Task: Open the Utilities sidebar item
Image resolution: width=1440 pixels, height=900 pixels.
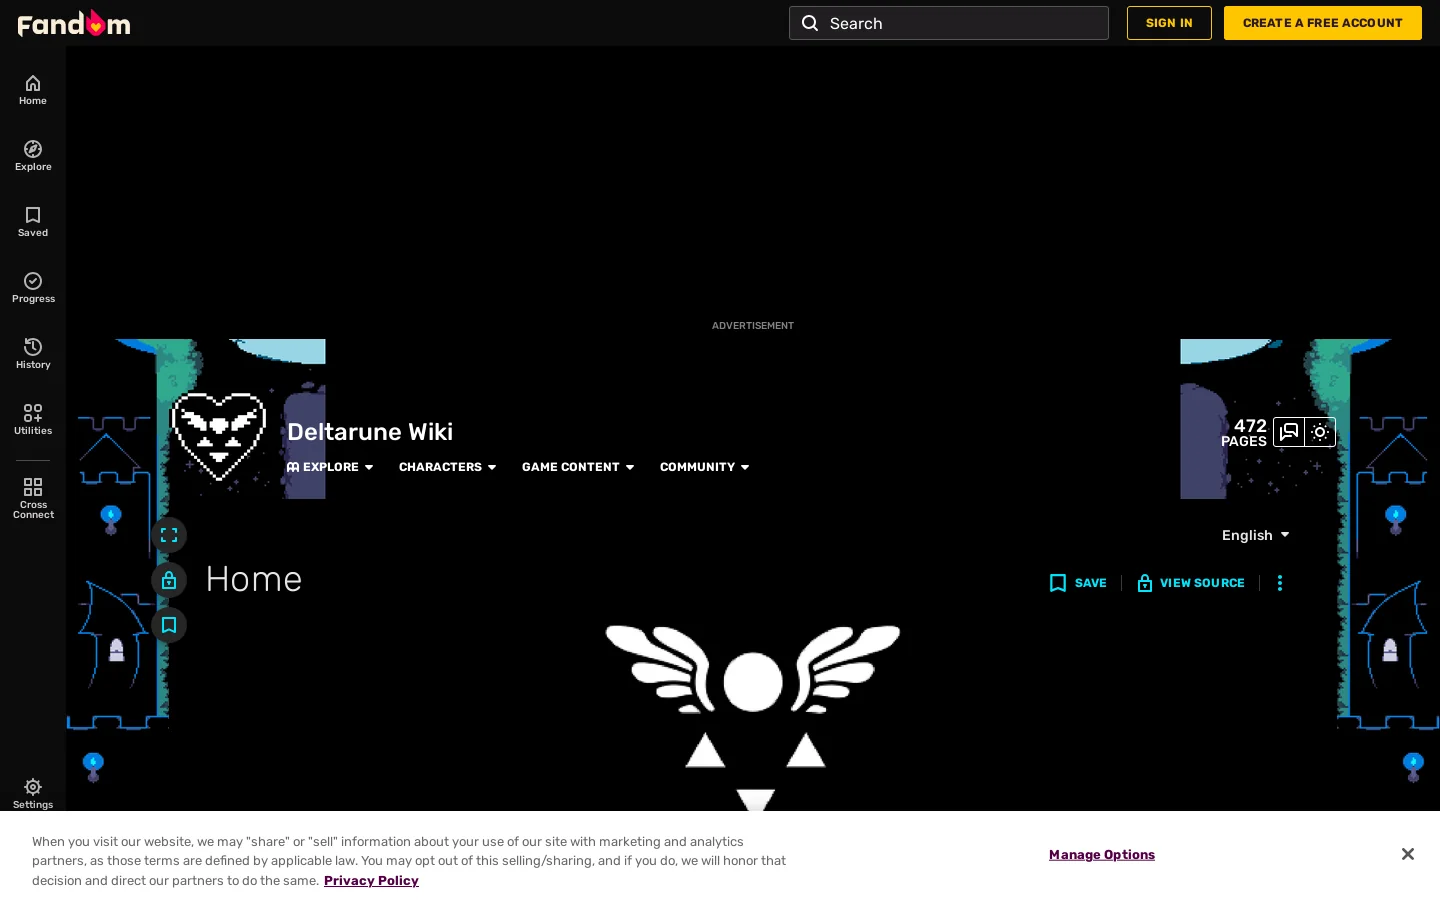Action: tap(33, 420)
